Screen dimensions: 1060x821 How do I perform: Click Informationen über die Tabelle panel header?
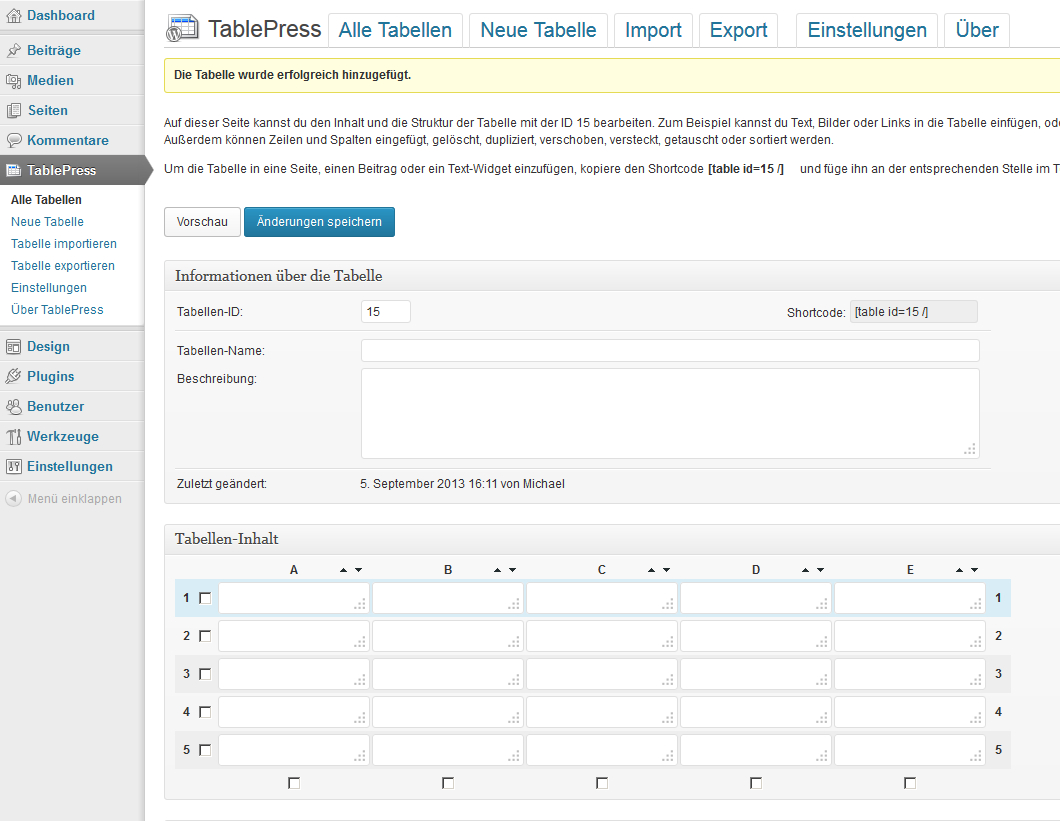click(x=612, y=276)
